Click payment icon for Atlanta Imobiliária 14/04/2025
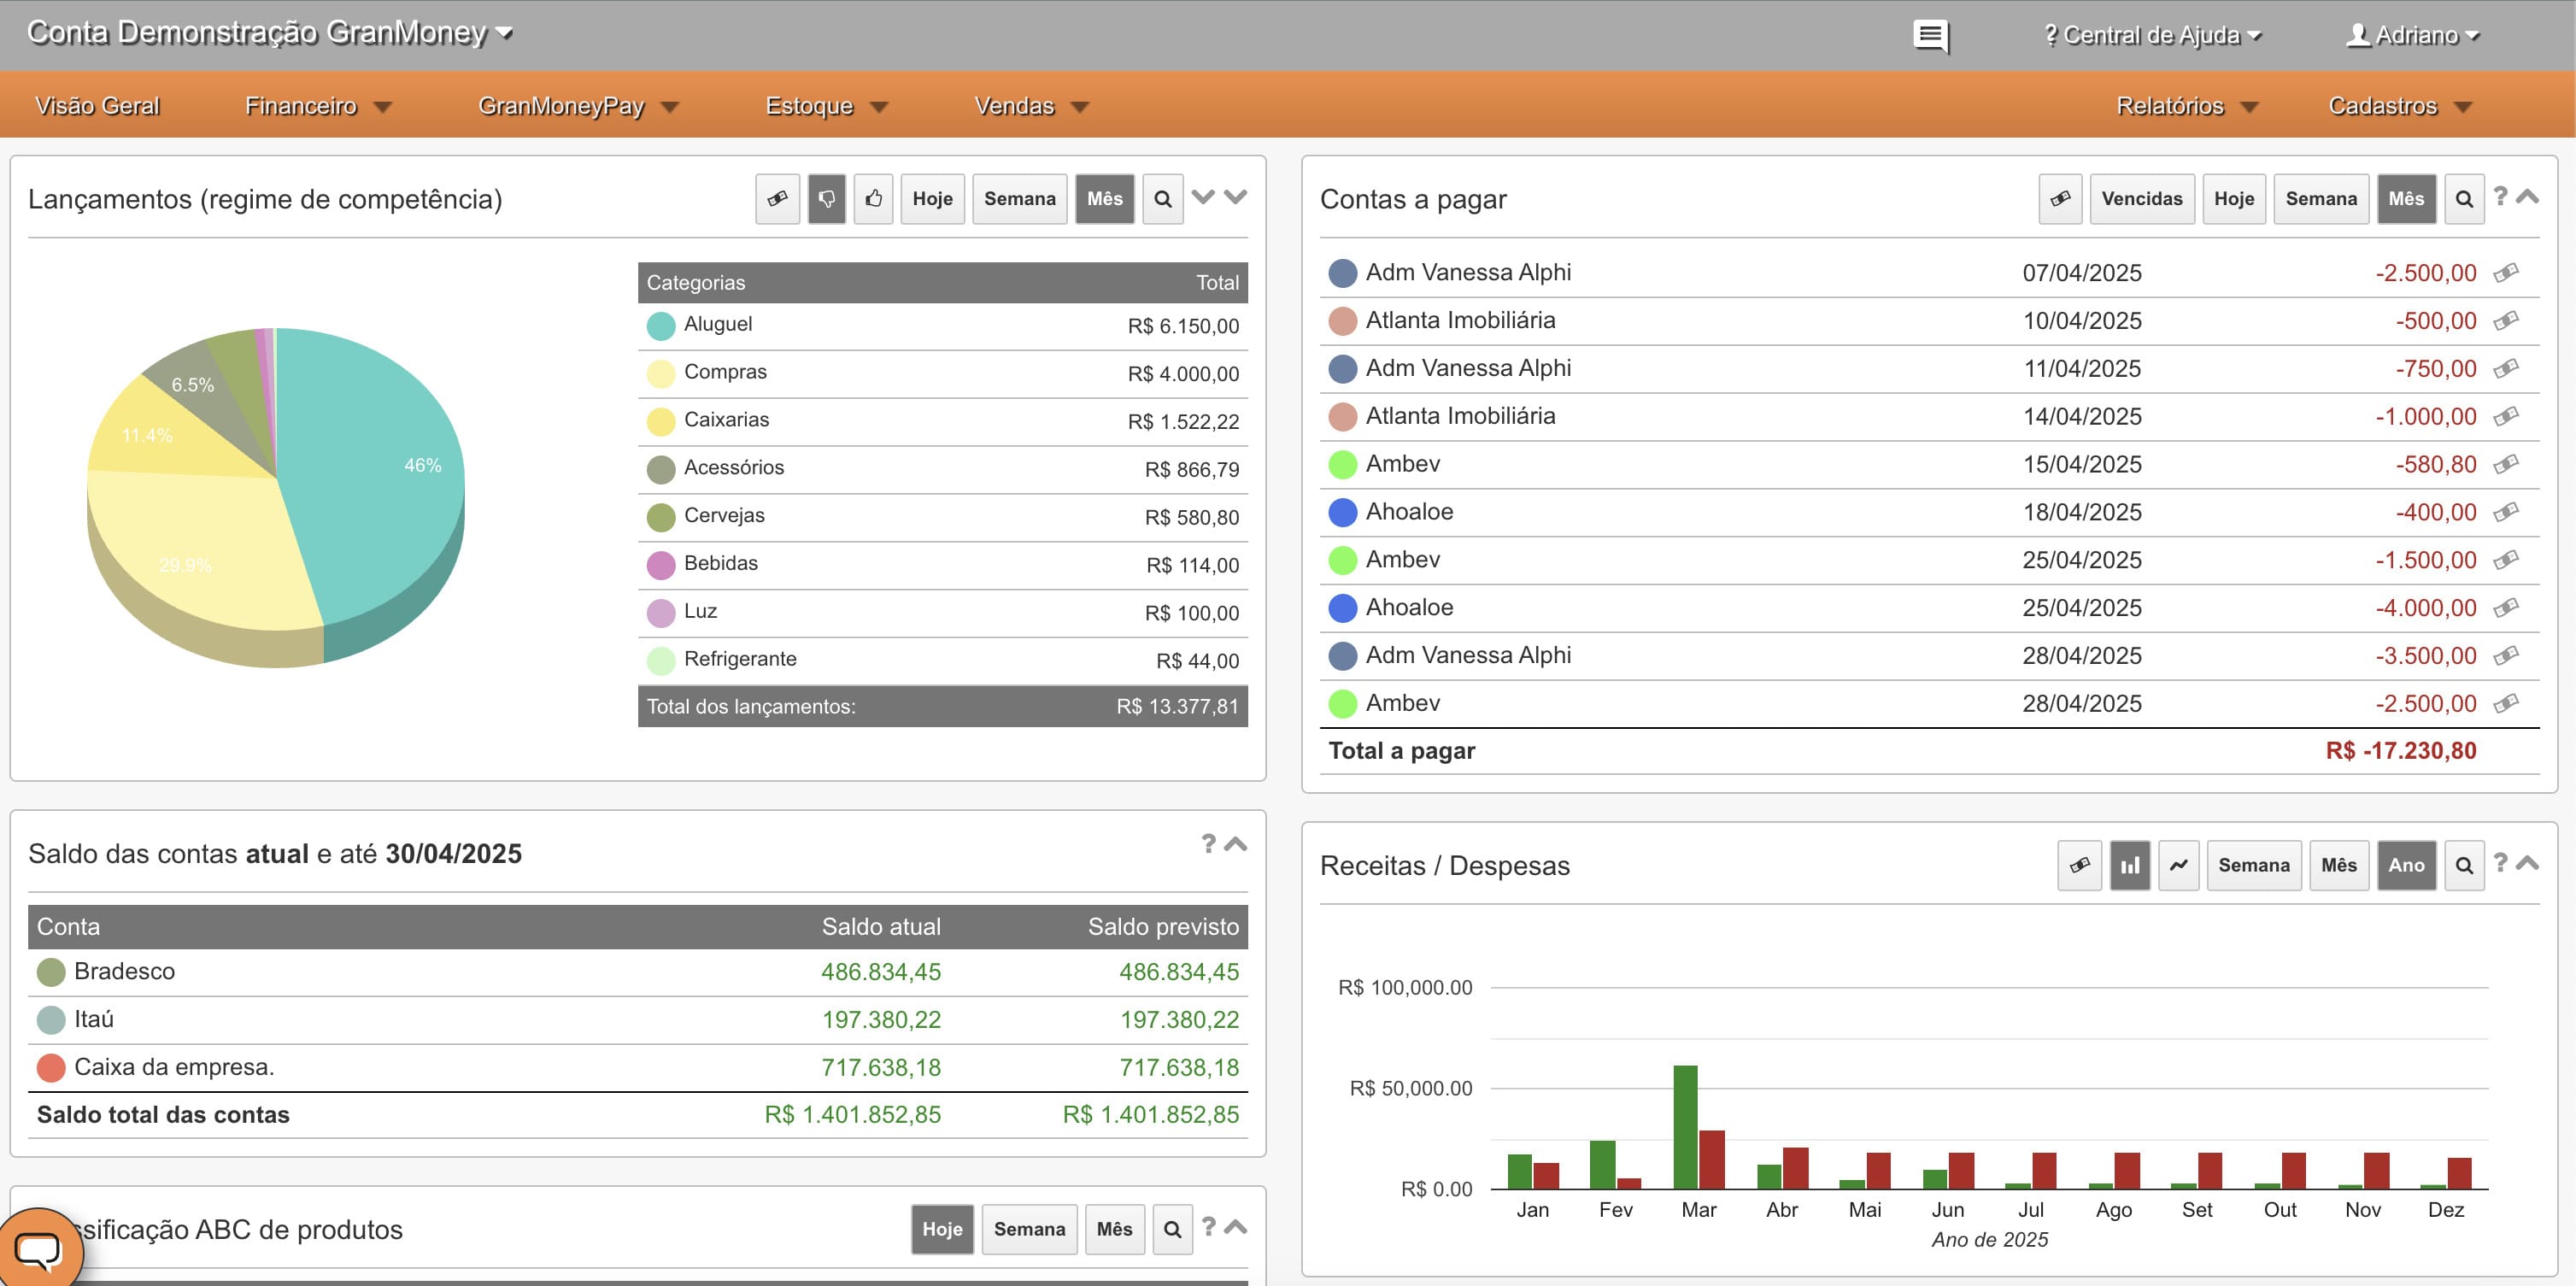This screenshot has width=2576, height=1286. 2506,417
